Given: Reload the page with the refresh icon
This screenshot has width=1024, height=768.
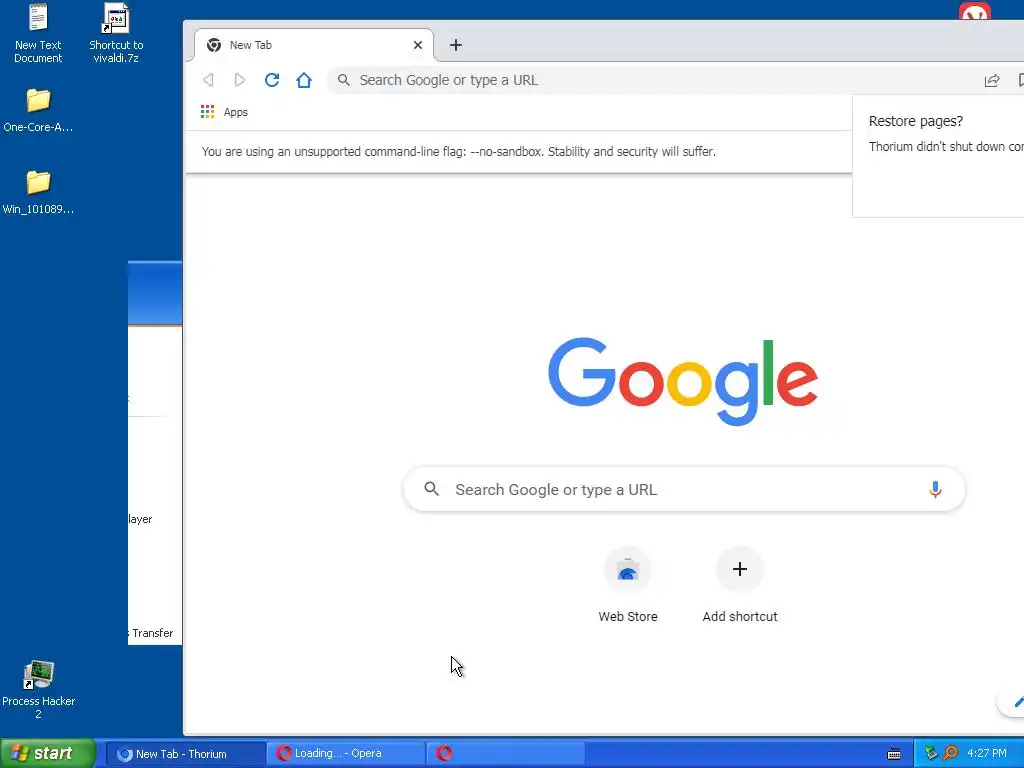Looking at the screenshot, I should tap(272, 80).
